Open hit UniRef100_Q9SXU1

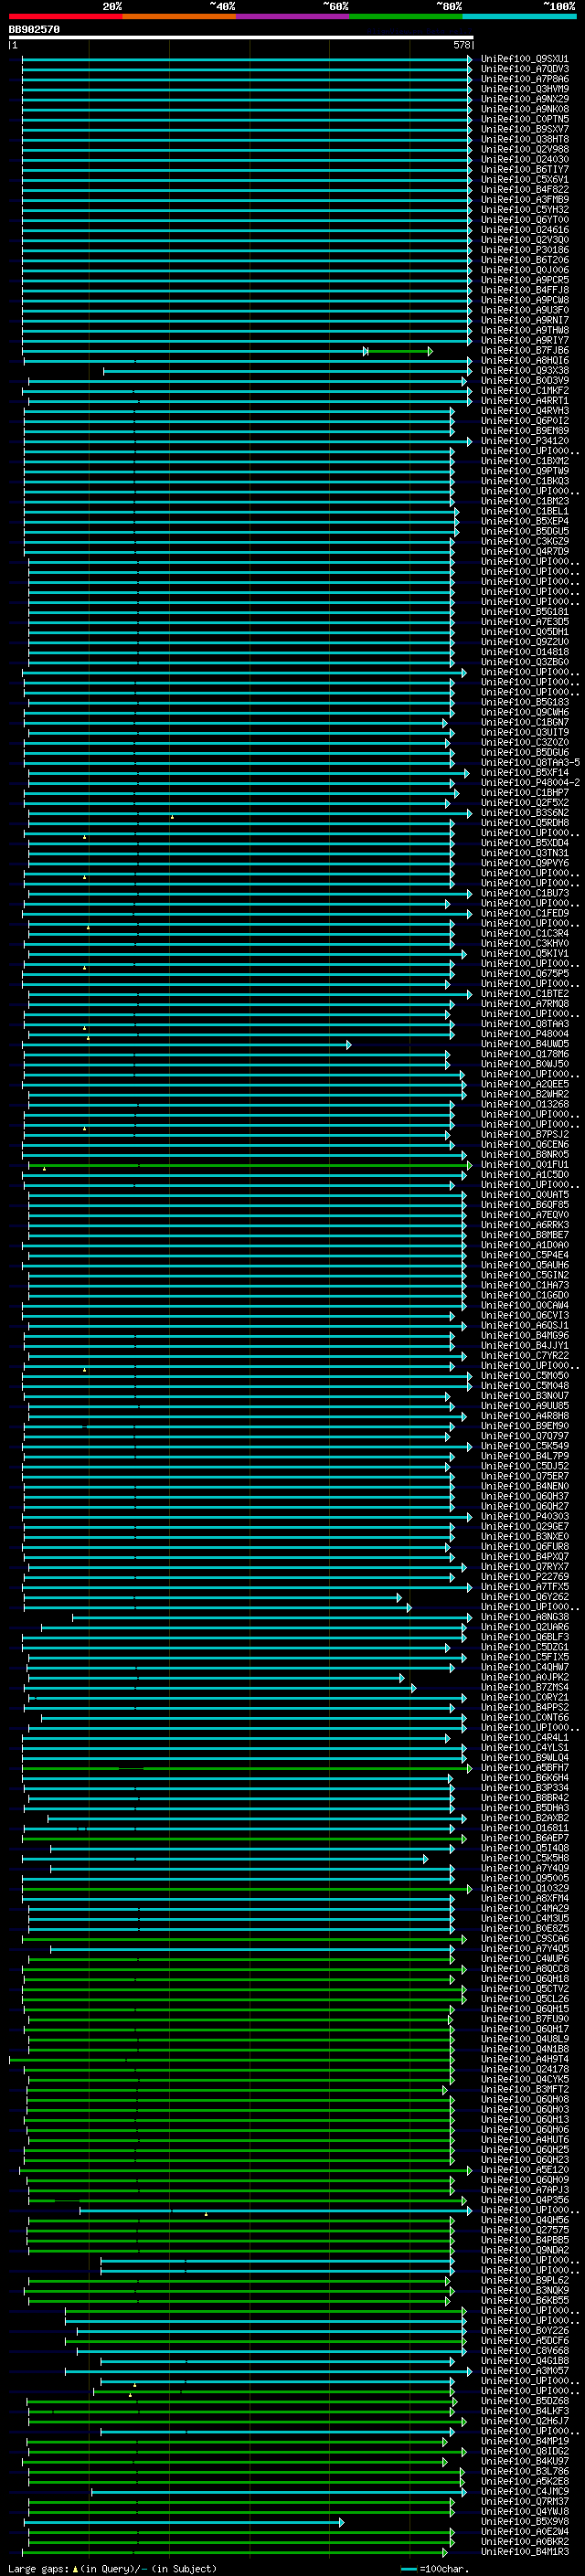coord(524,59)
